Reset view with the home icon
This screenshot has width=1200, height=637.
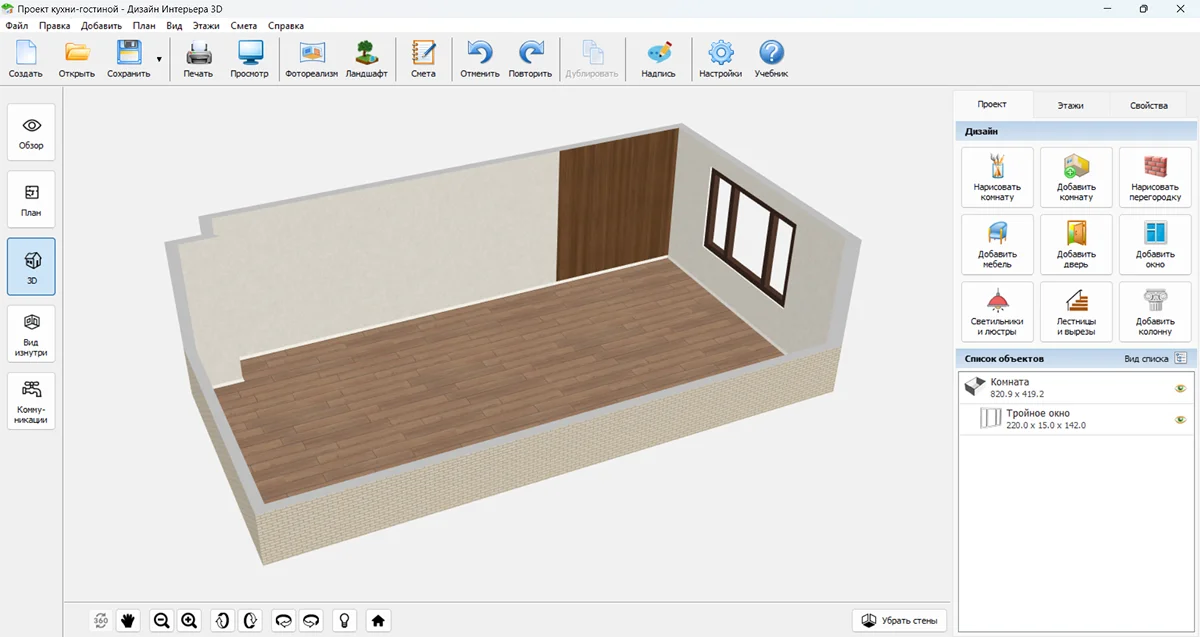click(x=378, y=621)
